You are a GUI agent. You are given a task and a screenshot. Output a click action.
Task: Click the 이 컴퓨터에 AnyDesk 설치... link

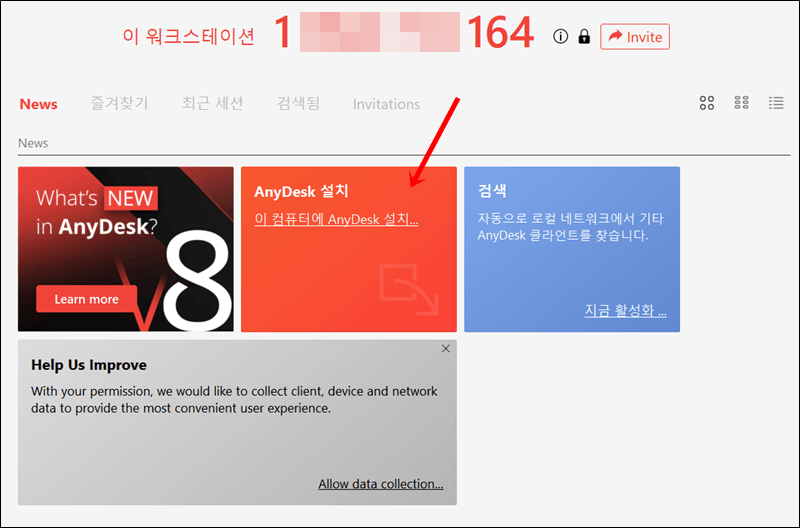[336, 219]
